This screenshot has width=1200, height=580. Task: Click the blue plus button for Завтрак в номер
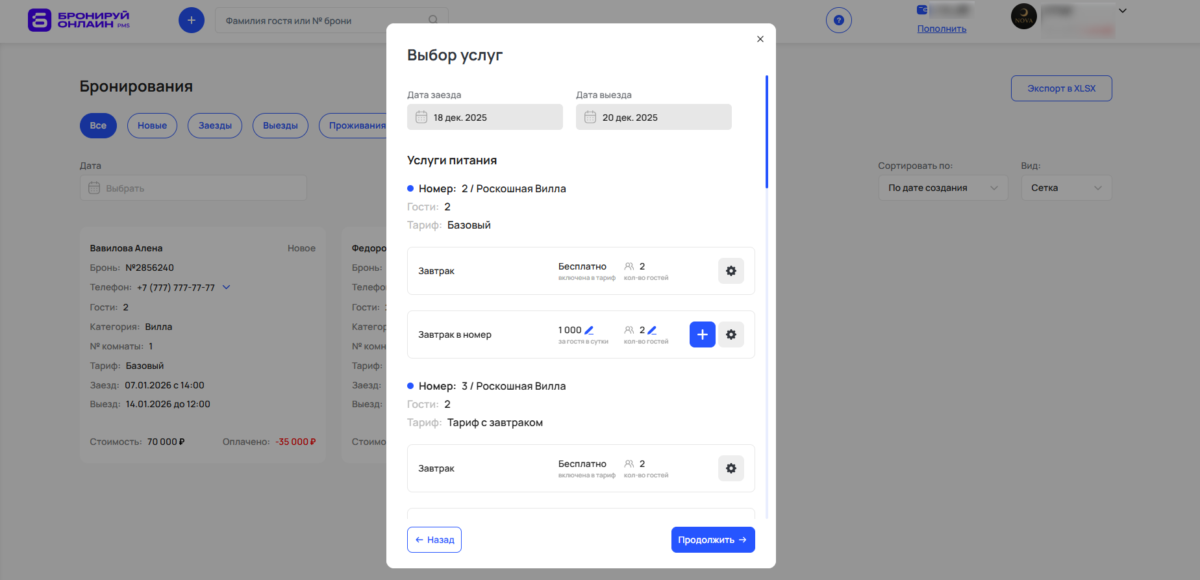point(702,334)
